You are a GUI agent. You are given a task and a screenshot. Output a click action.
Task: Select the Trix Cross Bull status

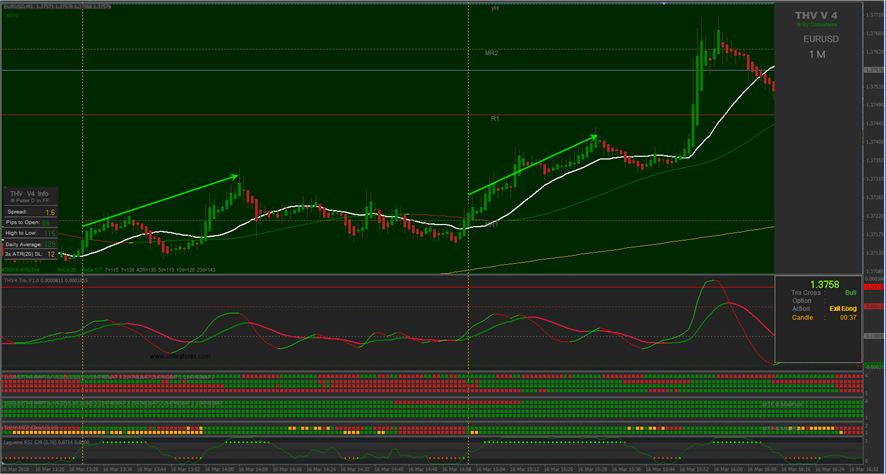pos(850,293)
